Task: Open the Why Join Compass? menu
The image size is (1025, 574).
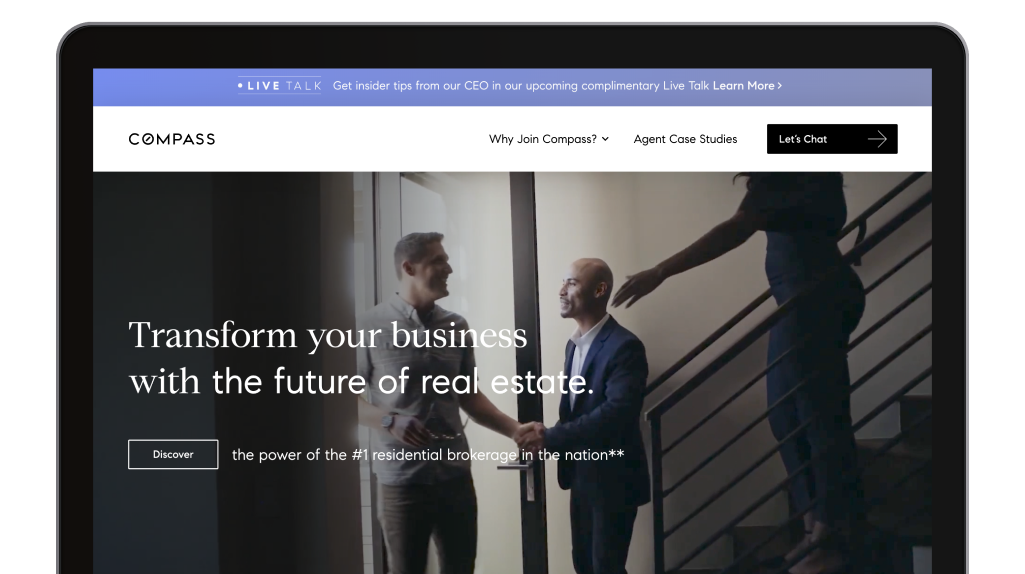Action: (x=549, y=139)
